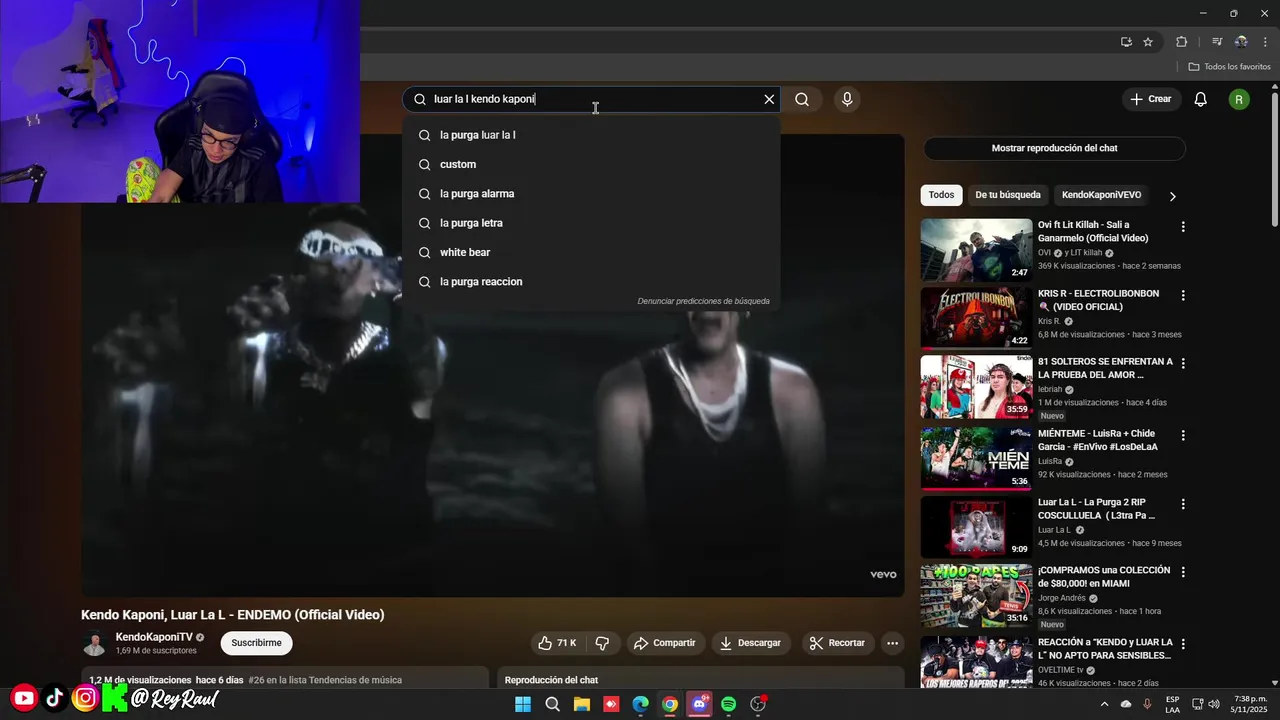The height and width of the screenshot is (720, 1280).
Task: Open the media controls music icon in toolbar
Action: coord(1217,42)
